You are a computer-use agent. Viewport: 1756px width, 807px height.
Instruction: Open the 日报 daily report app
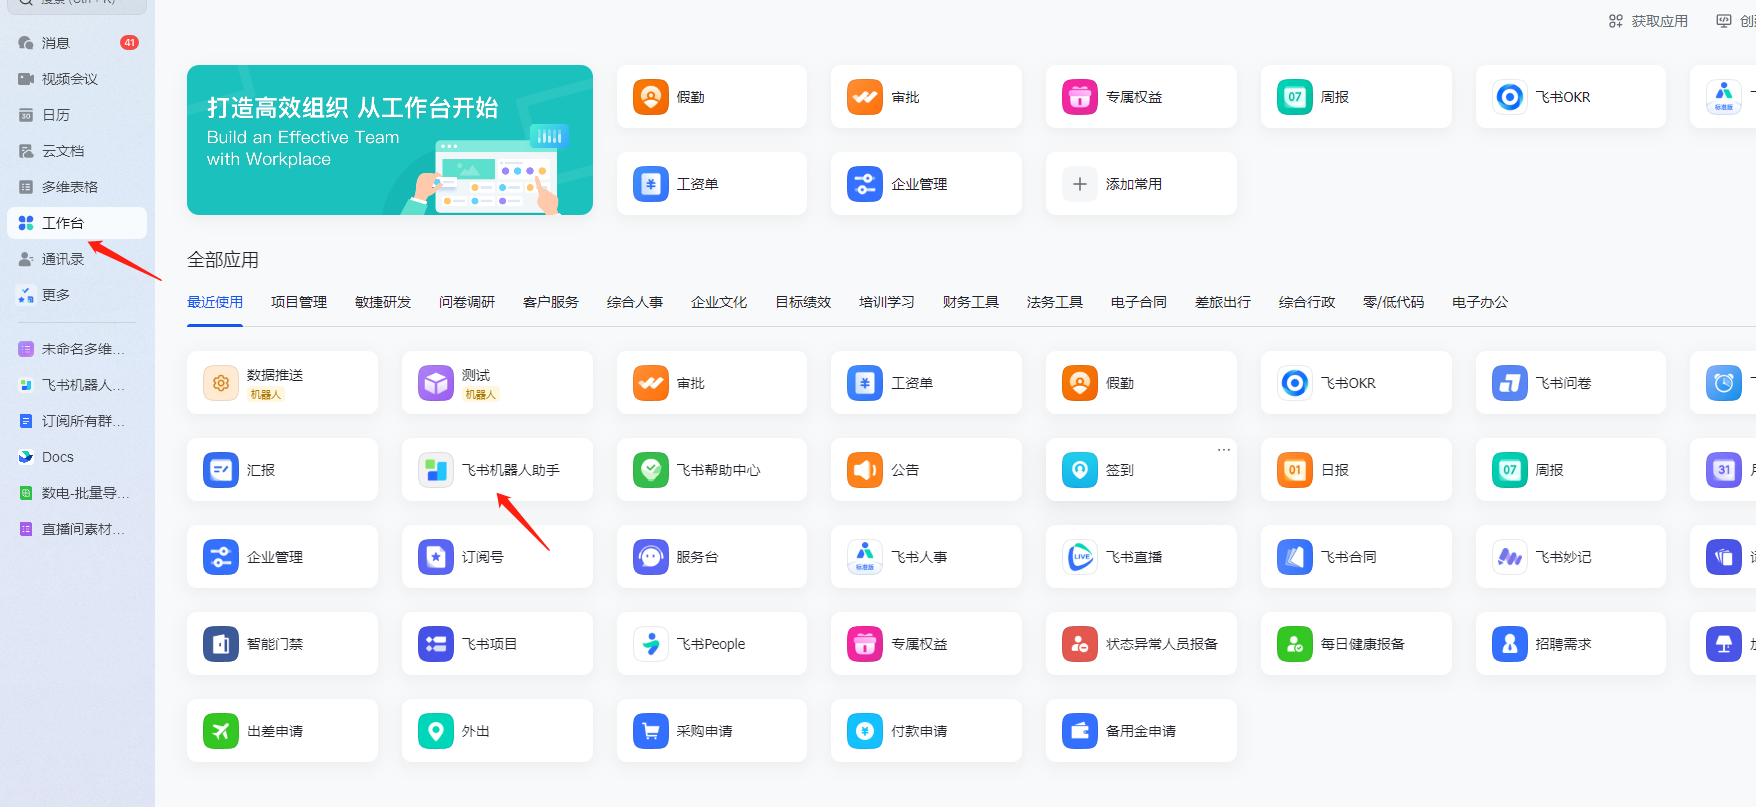(x=1356, y=470)
